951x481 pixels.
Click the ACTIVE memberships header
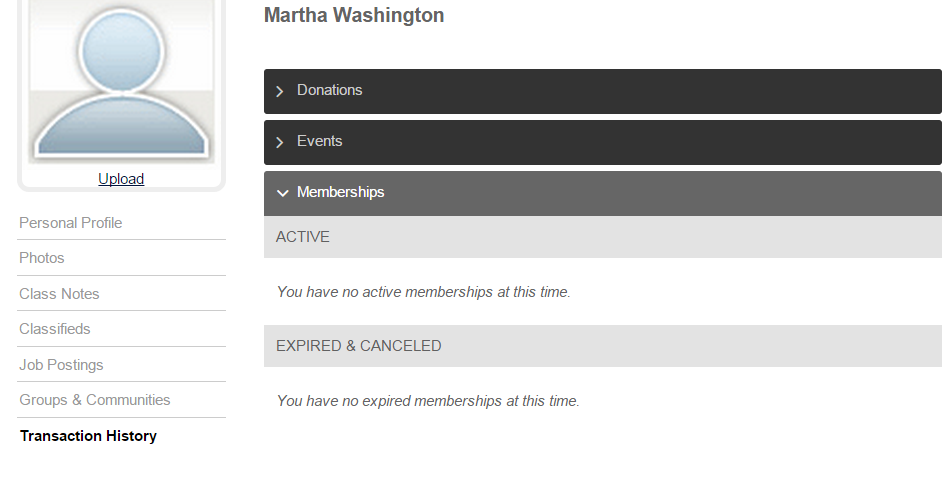click(603, 237)
